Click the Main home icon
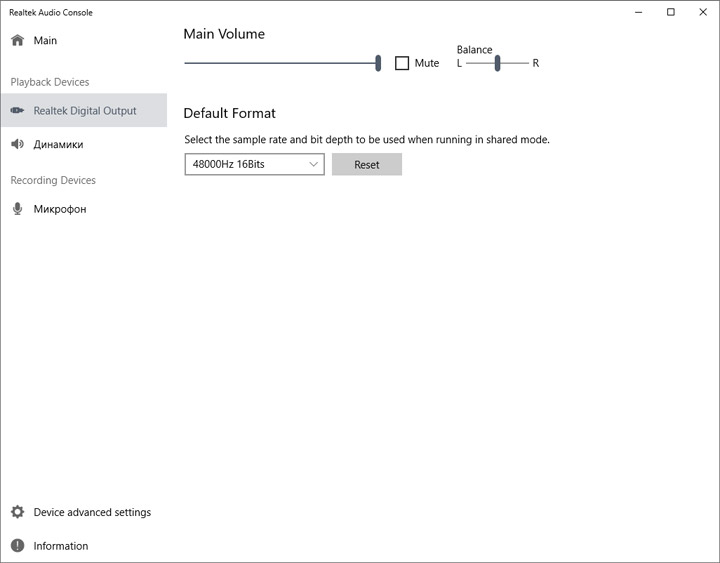This screenshot has width=720, height=563. click(17, 41)
